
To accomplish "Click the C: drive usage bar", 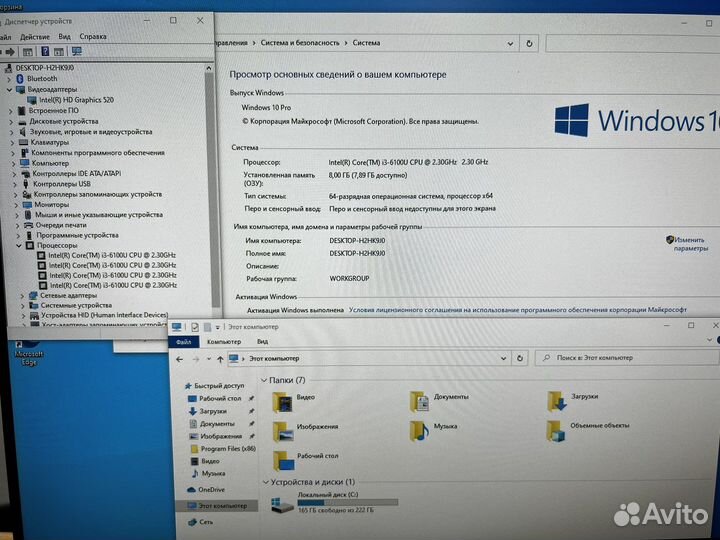I will click(348, 503).
